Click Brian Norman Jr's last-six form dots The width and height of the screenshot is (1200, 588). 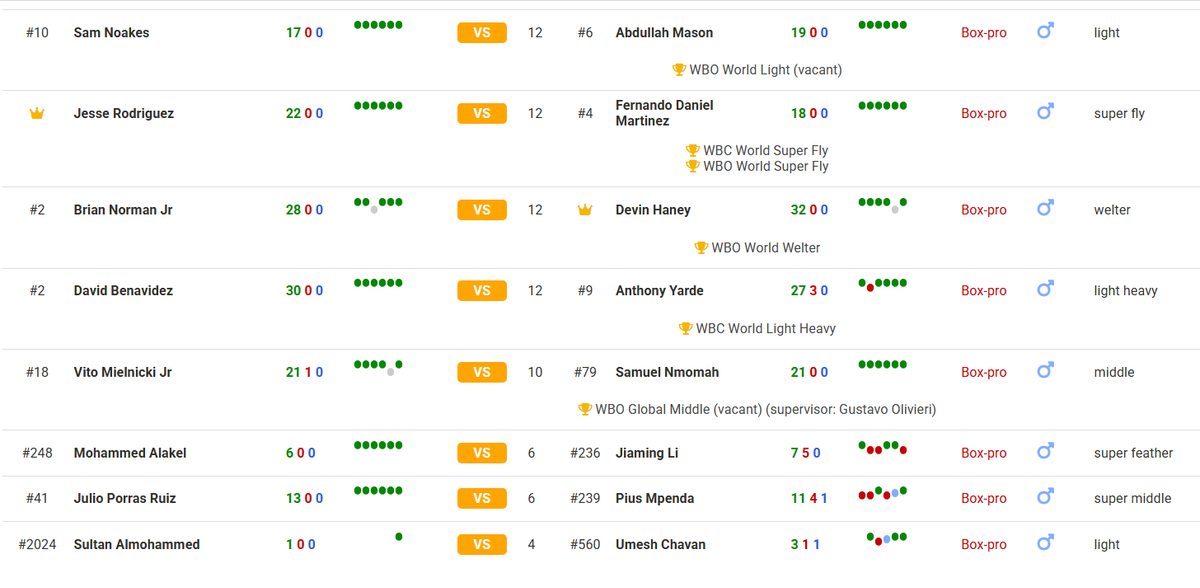pyautogui.click(x=378, y=204)
